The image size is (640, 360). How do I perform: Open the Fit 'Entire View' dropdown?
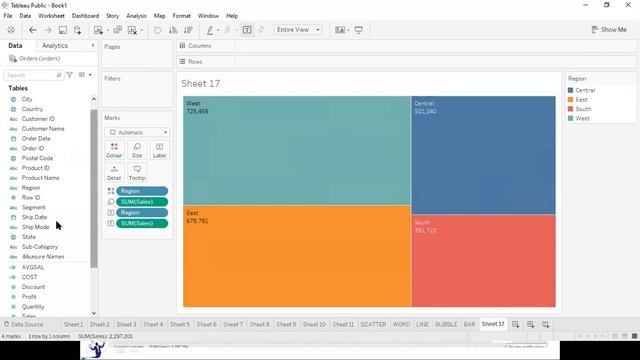click(x=298, y=30)
